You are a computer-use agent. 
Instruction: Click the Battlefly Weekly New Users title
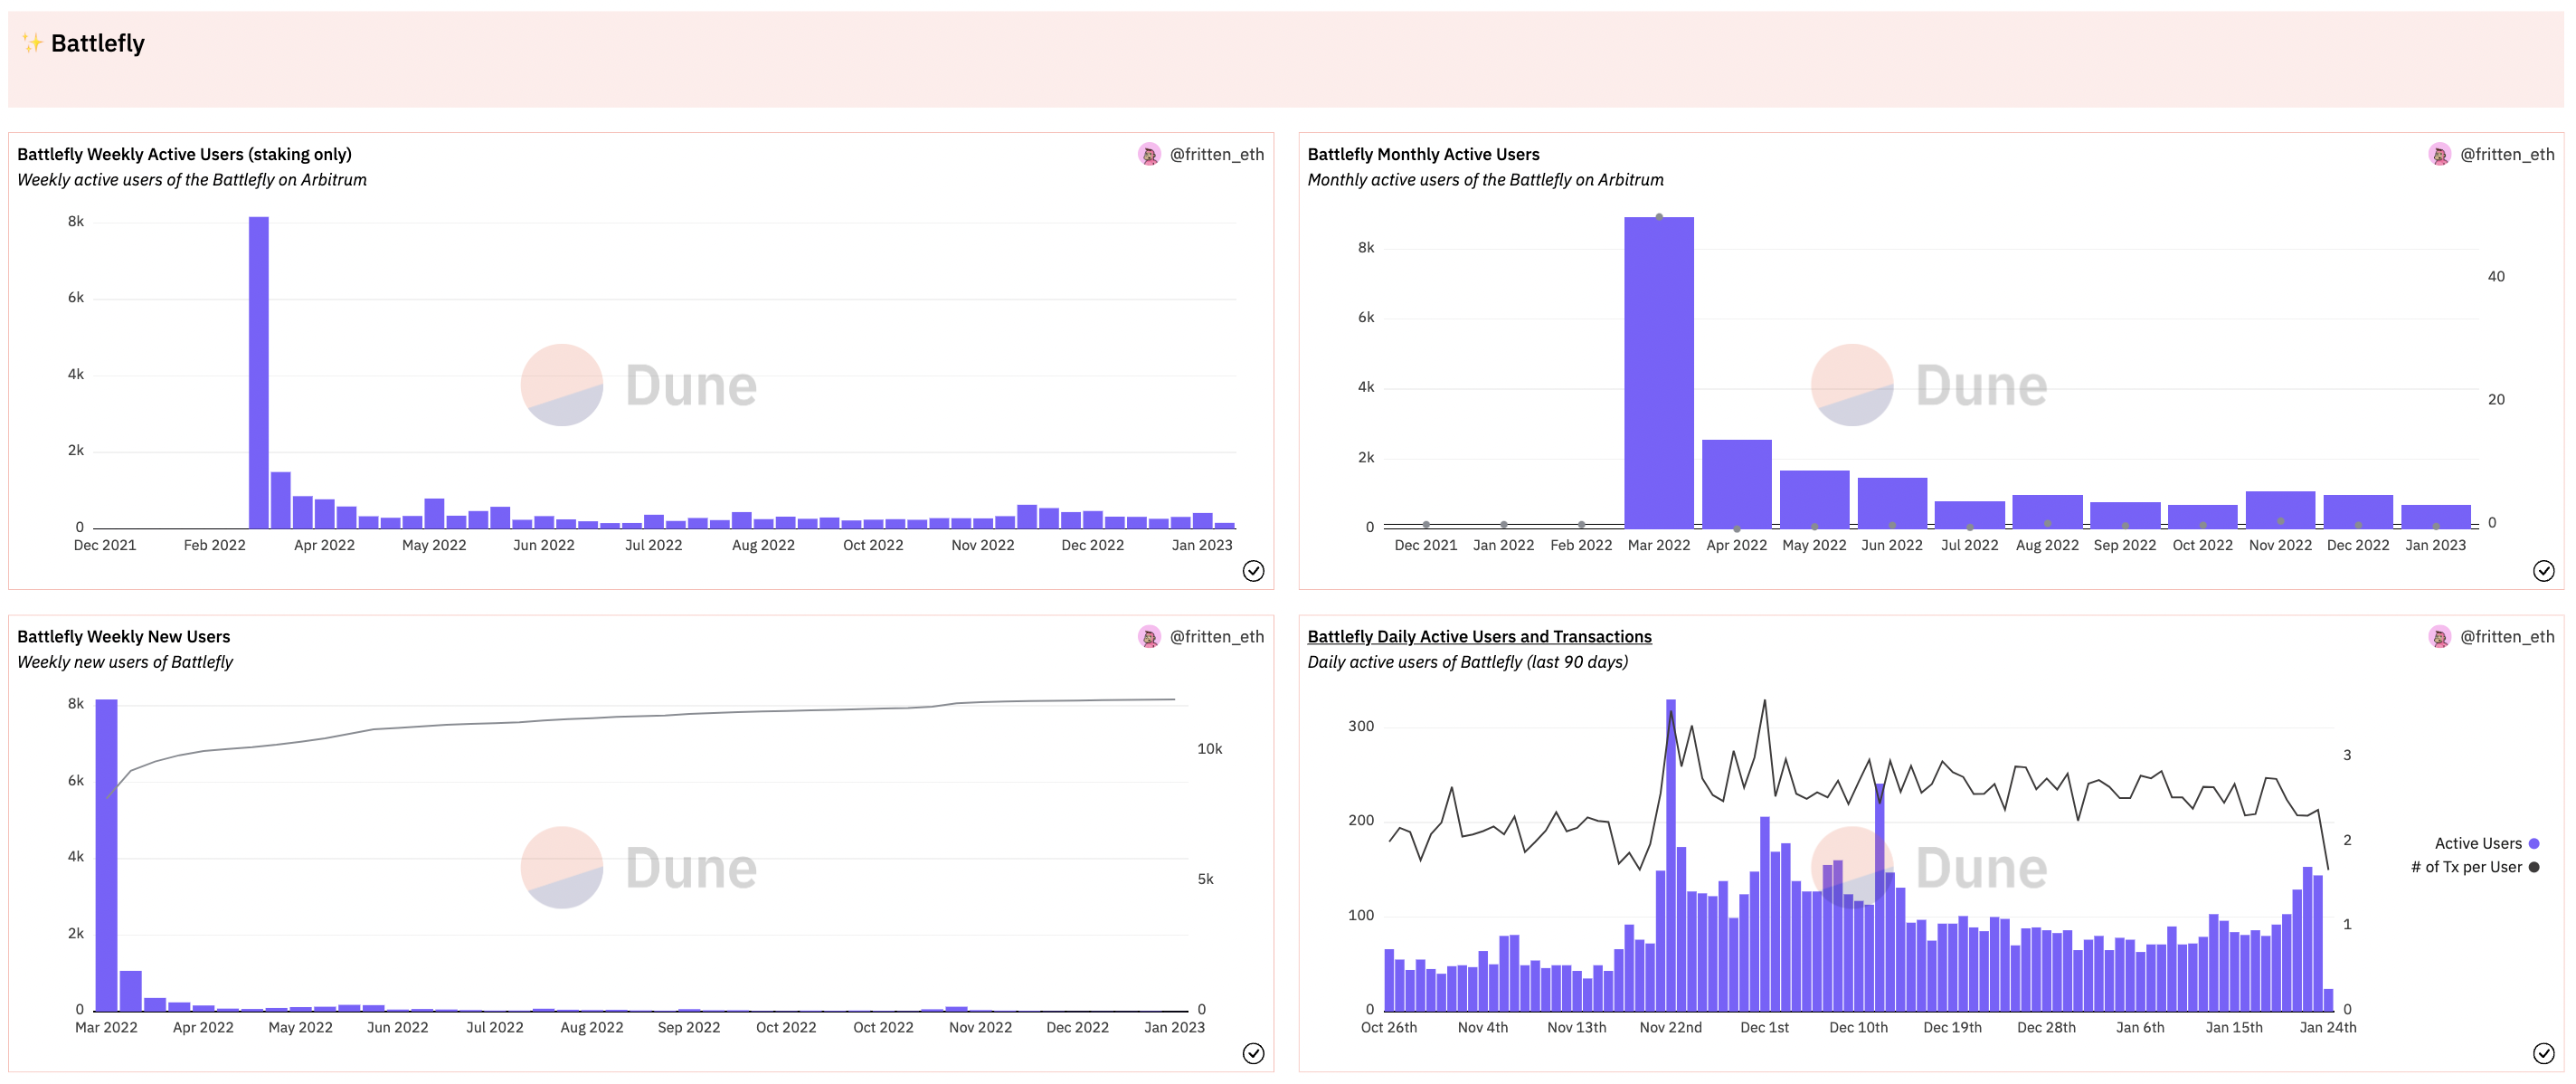123,637
